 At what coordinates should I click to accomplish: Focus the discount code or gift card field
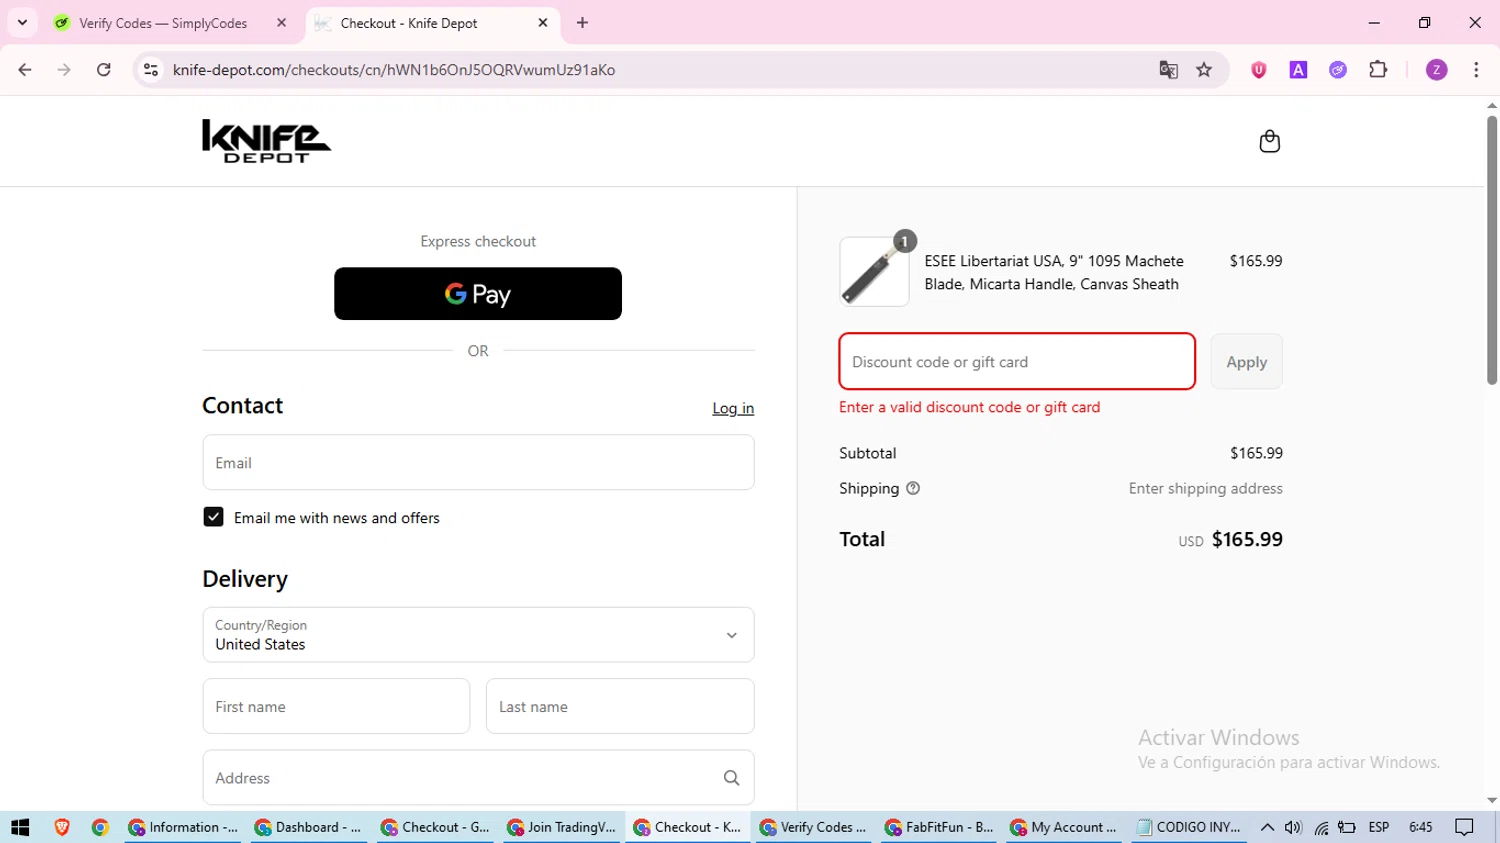[x=1017, y=361]
